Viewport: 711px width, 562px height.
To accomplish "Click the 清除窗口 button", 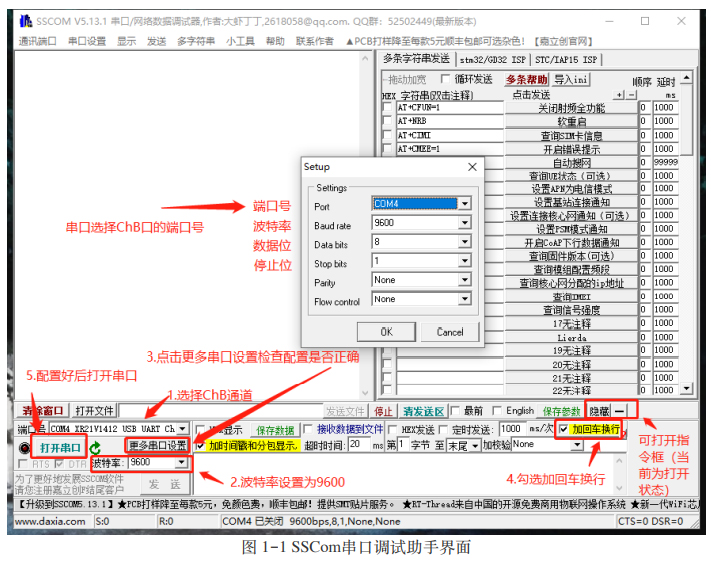I will click(x=44, y=411).
